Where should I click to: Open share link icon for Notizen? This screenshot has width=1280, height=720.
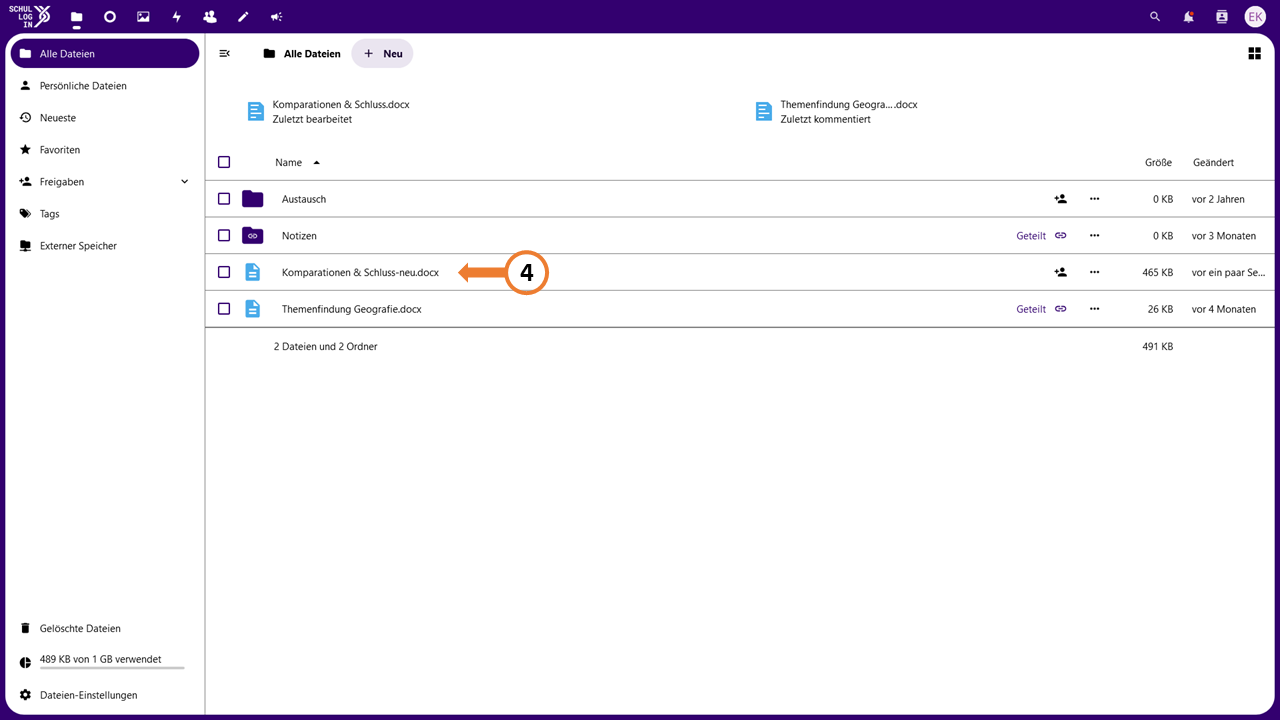point(1061,236)
